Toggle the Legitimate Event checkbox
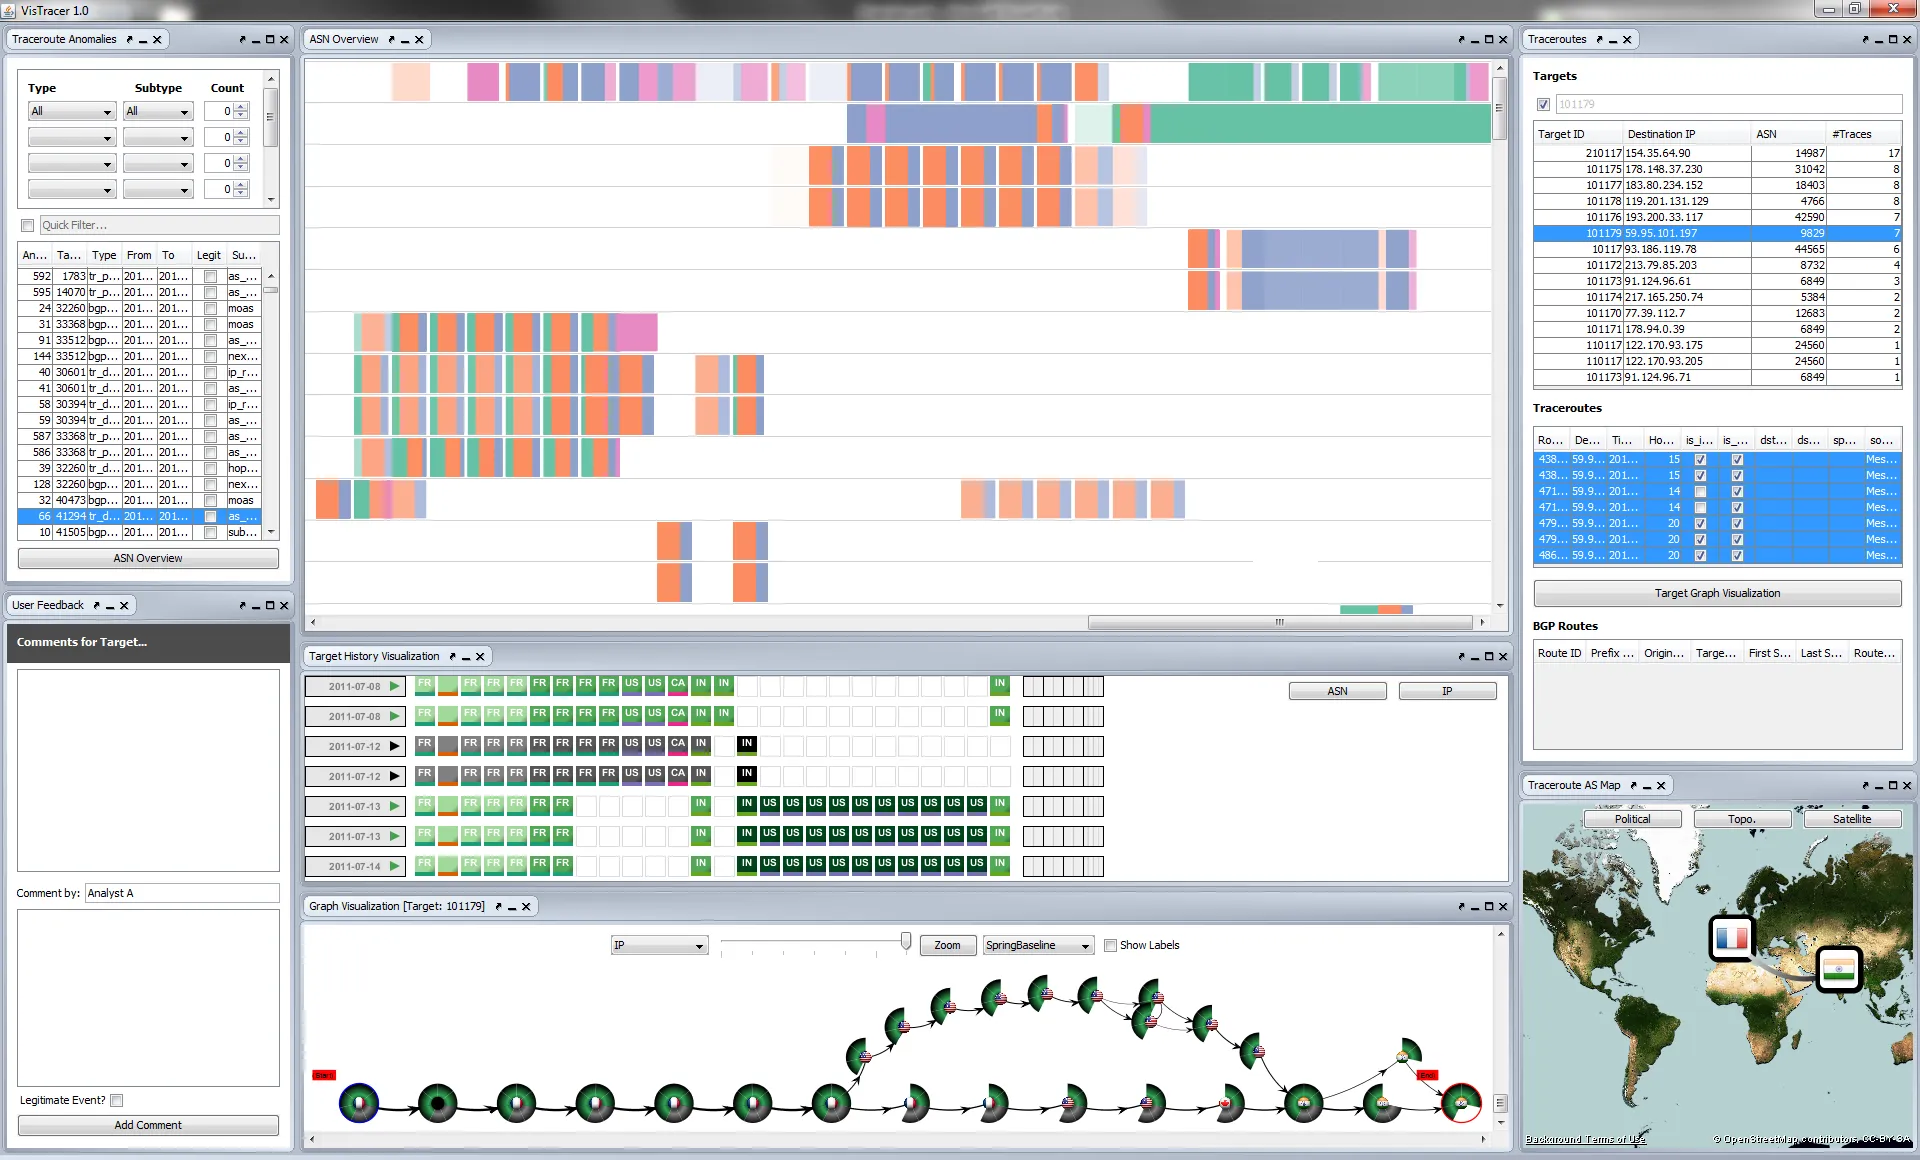The width and height of the screenshot is (1920, 1160). (117, 1100)
